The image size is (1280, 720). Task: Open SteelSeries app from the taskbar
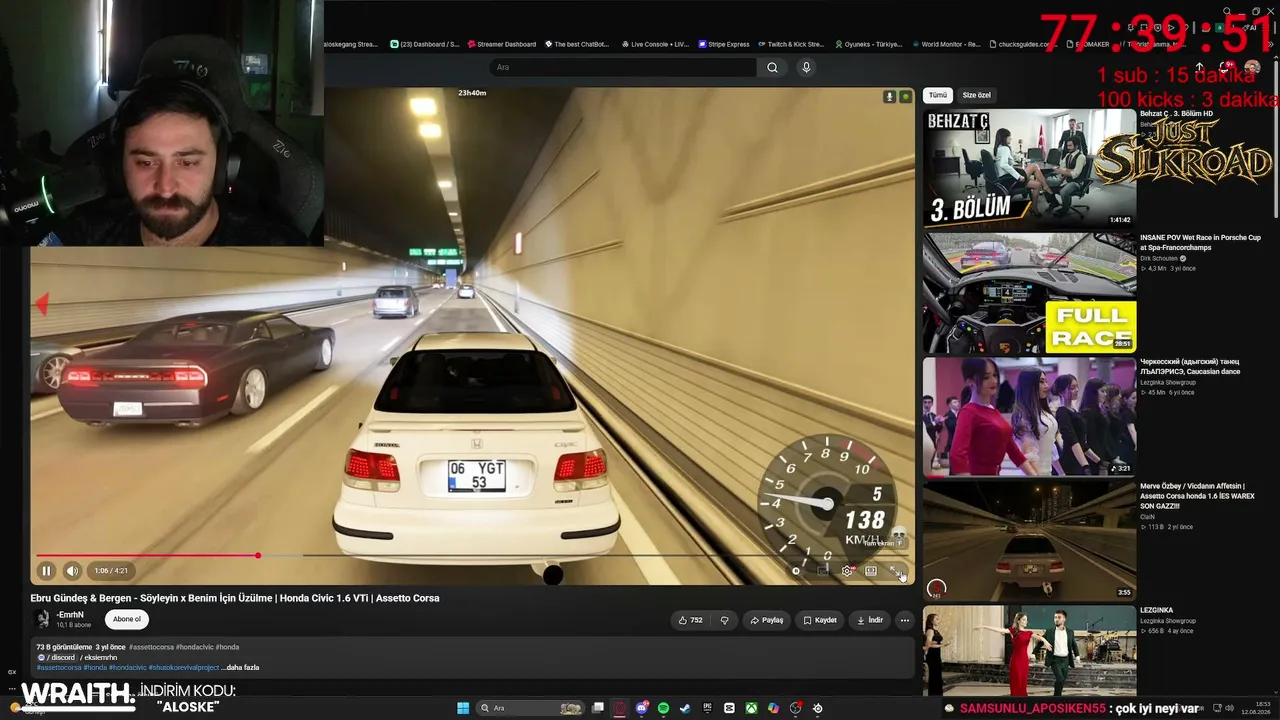(x=817, y=708)
